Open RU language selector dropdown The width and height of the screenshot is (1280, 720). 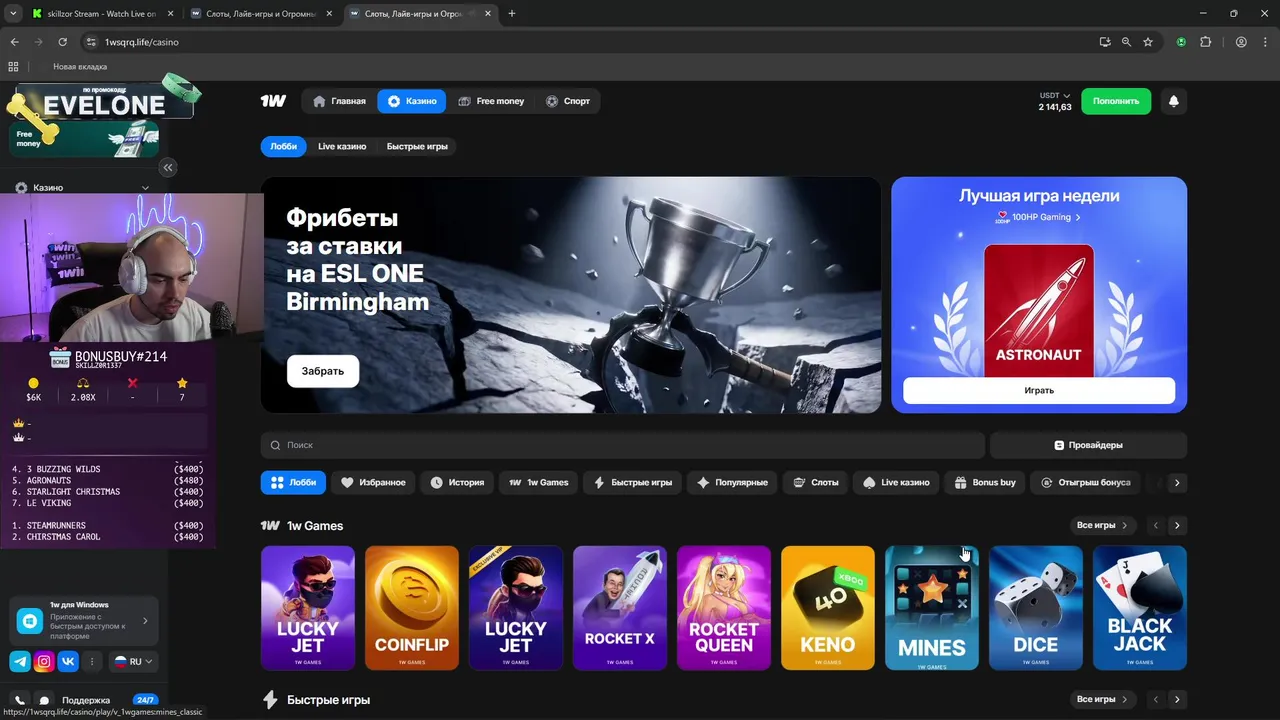pyautogui.click(x=134, y=661)
